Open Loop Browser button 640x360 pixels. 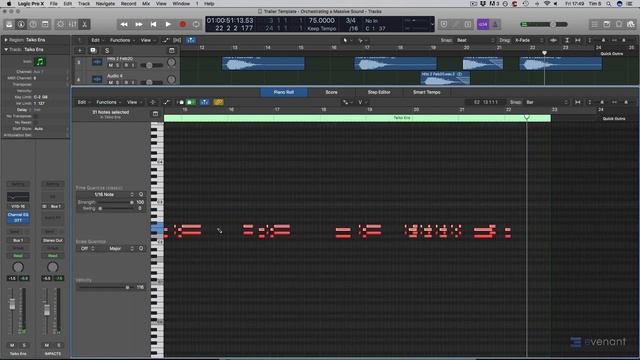pos(619,24)
